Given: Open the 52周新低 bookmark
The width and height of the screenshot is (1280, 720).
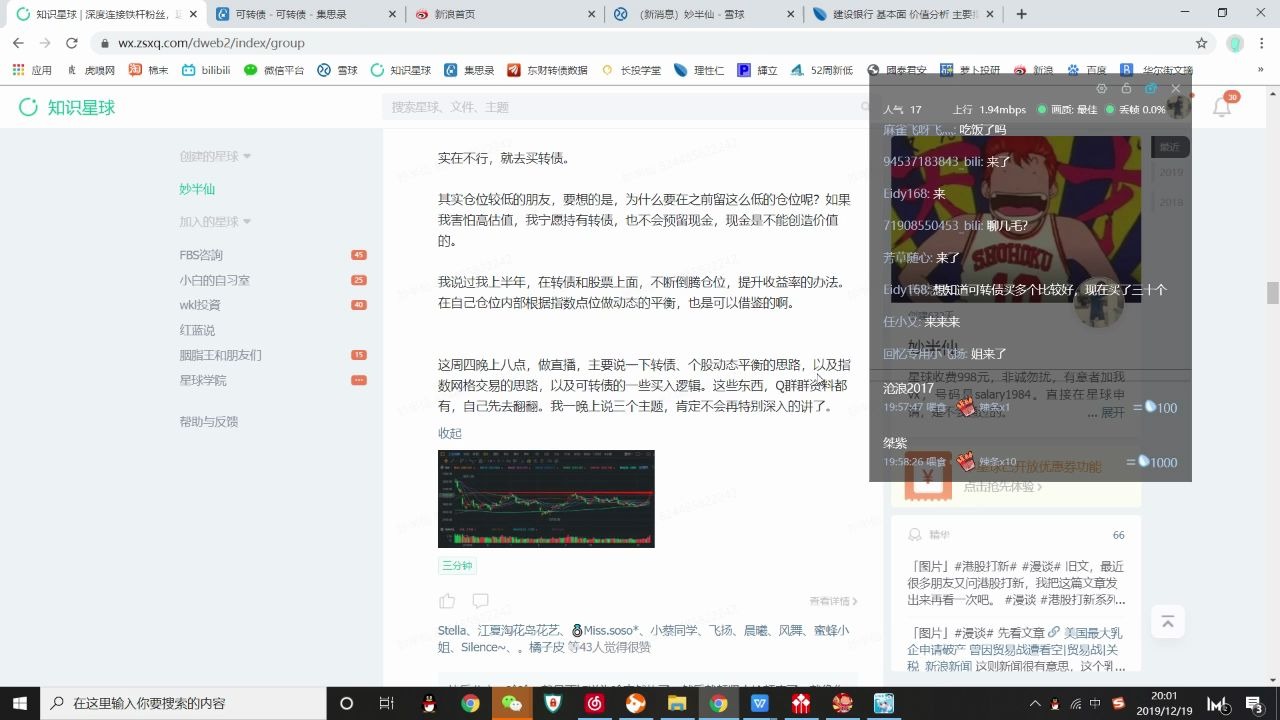Looking at the screenshot, I should pos(822,70).
